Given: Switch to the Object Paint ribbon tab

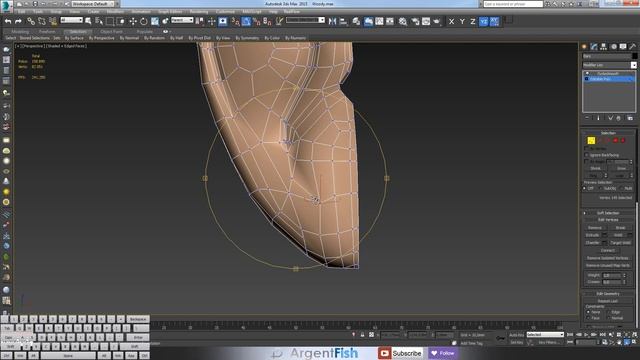Looking at the screenshot, I should point(111,31).
